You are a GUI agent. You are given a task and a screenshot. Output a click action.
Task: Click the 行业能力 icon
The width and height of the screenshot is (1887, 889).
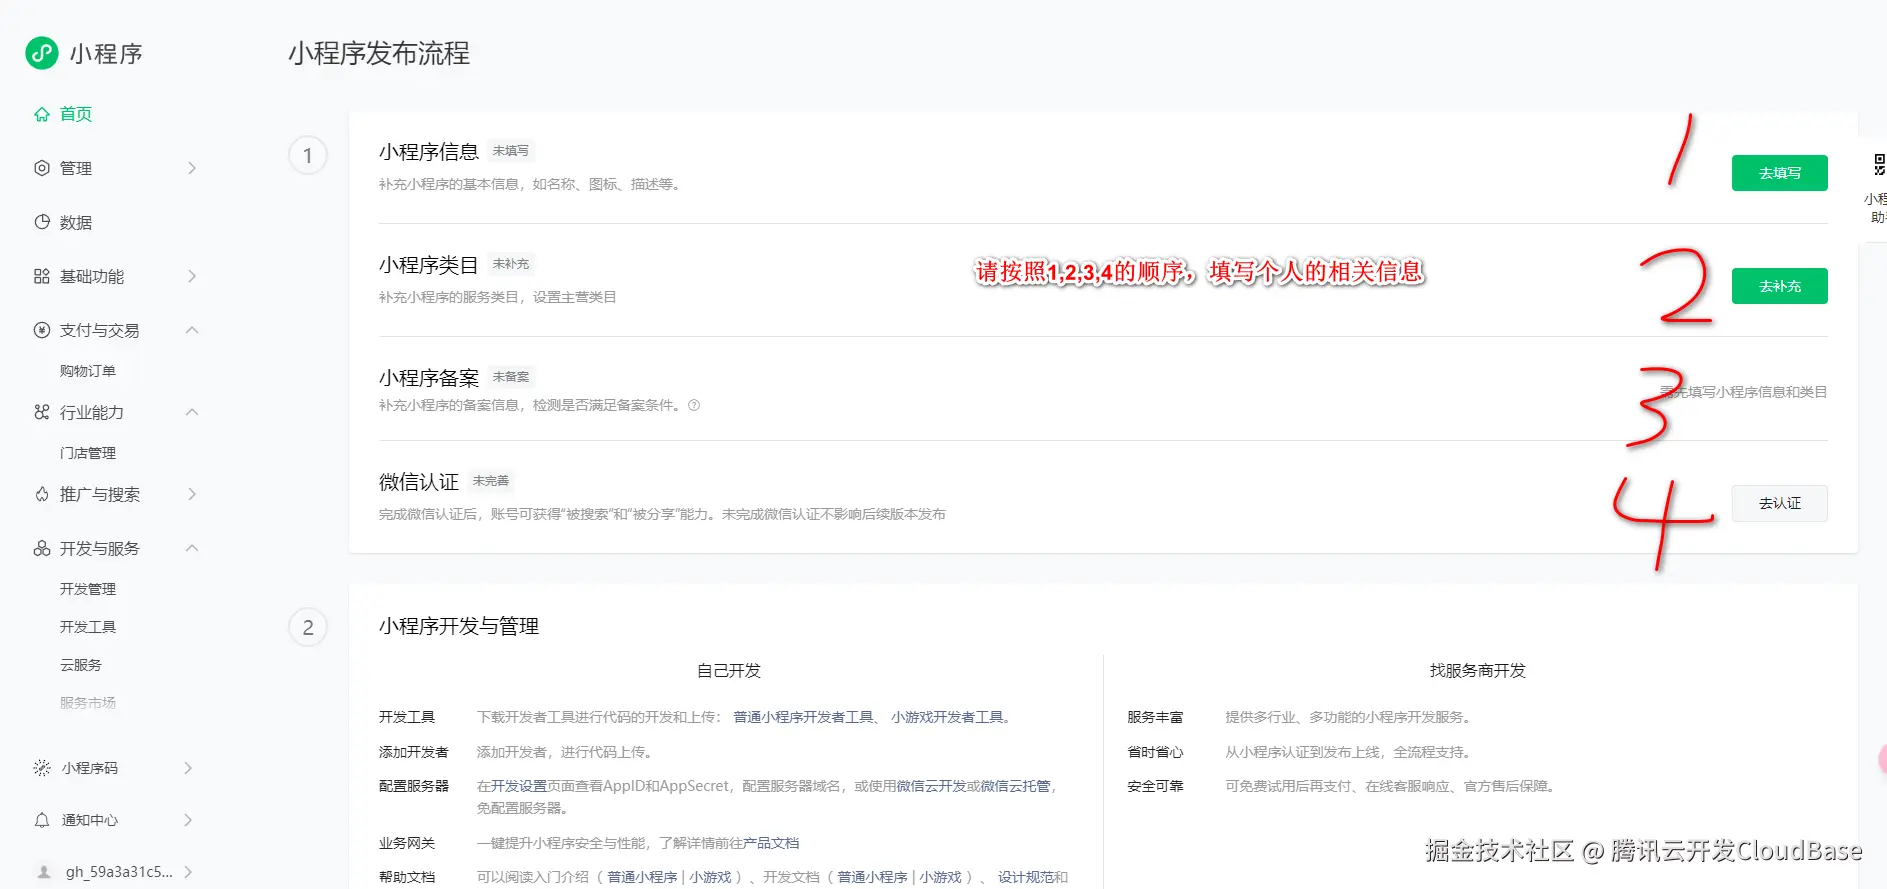coord(42,412)
